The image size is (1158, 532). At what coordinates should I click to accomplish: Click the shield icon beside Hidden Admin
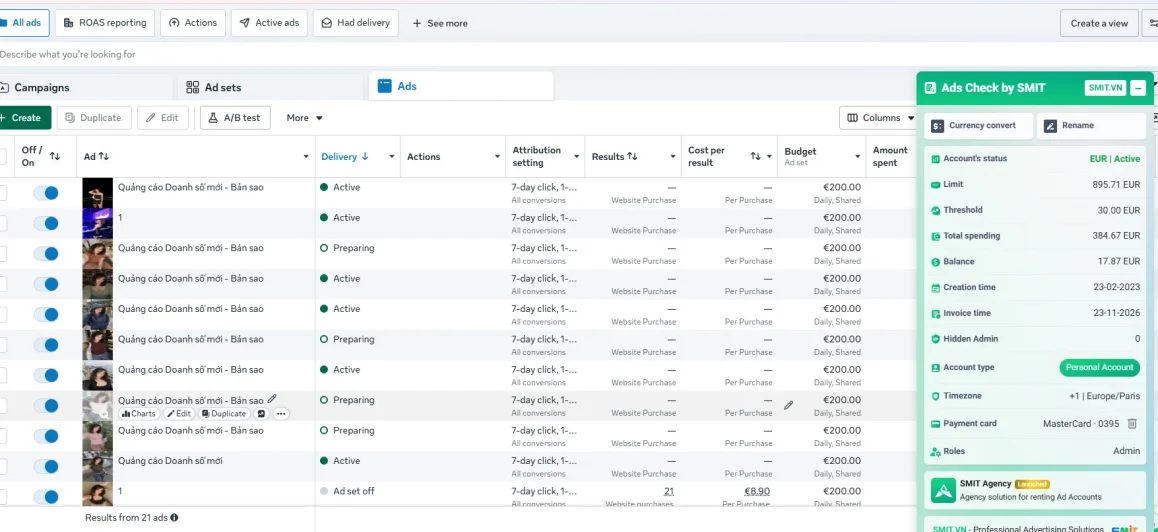tap(935, 339)
